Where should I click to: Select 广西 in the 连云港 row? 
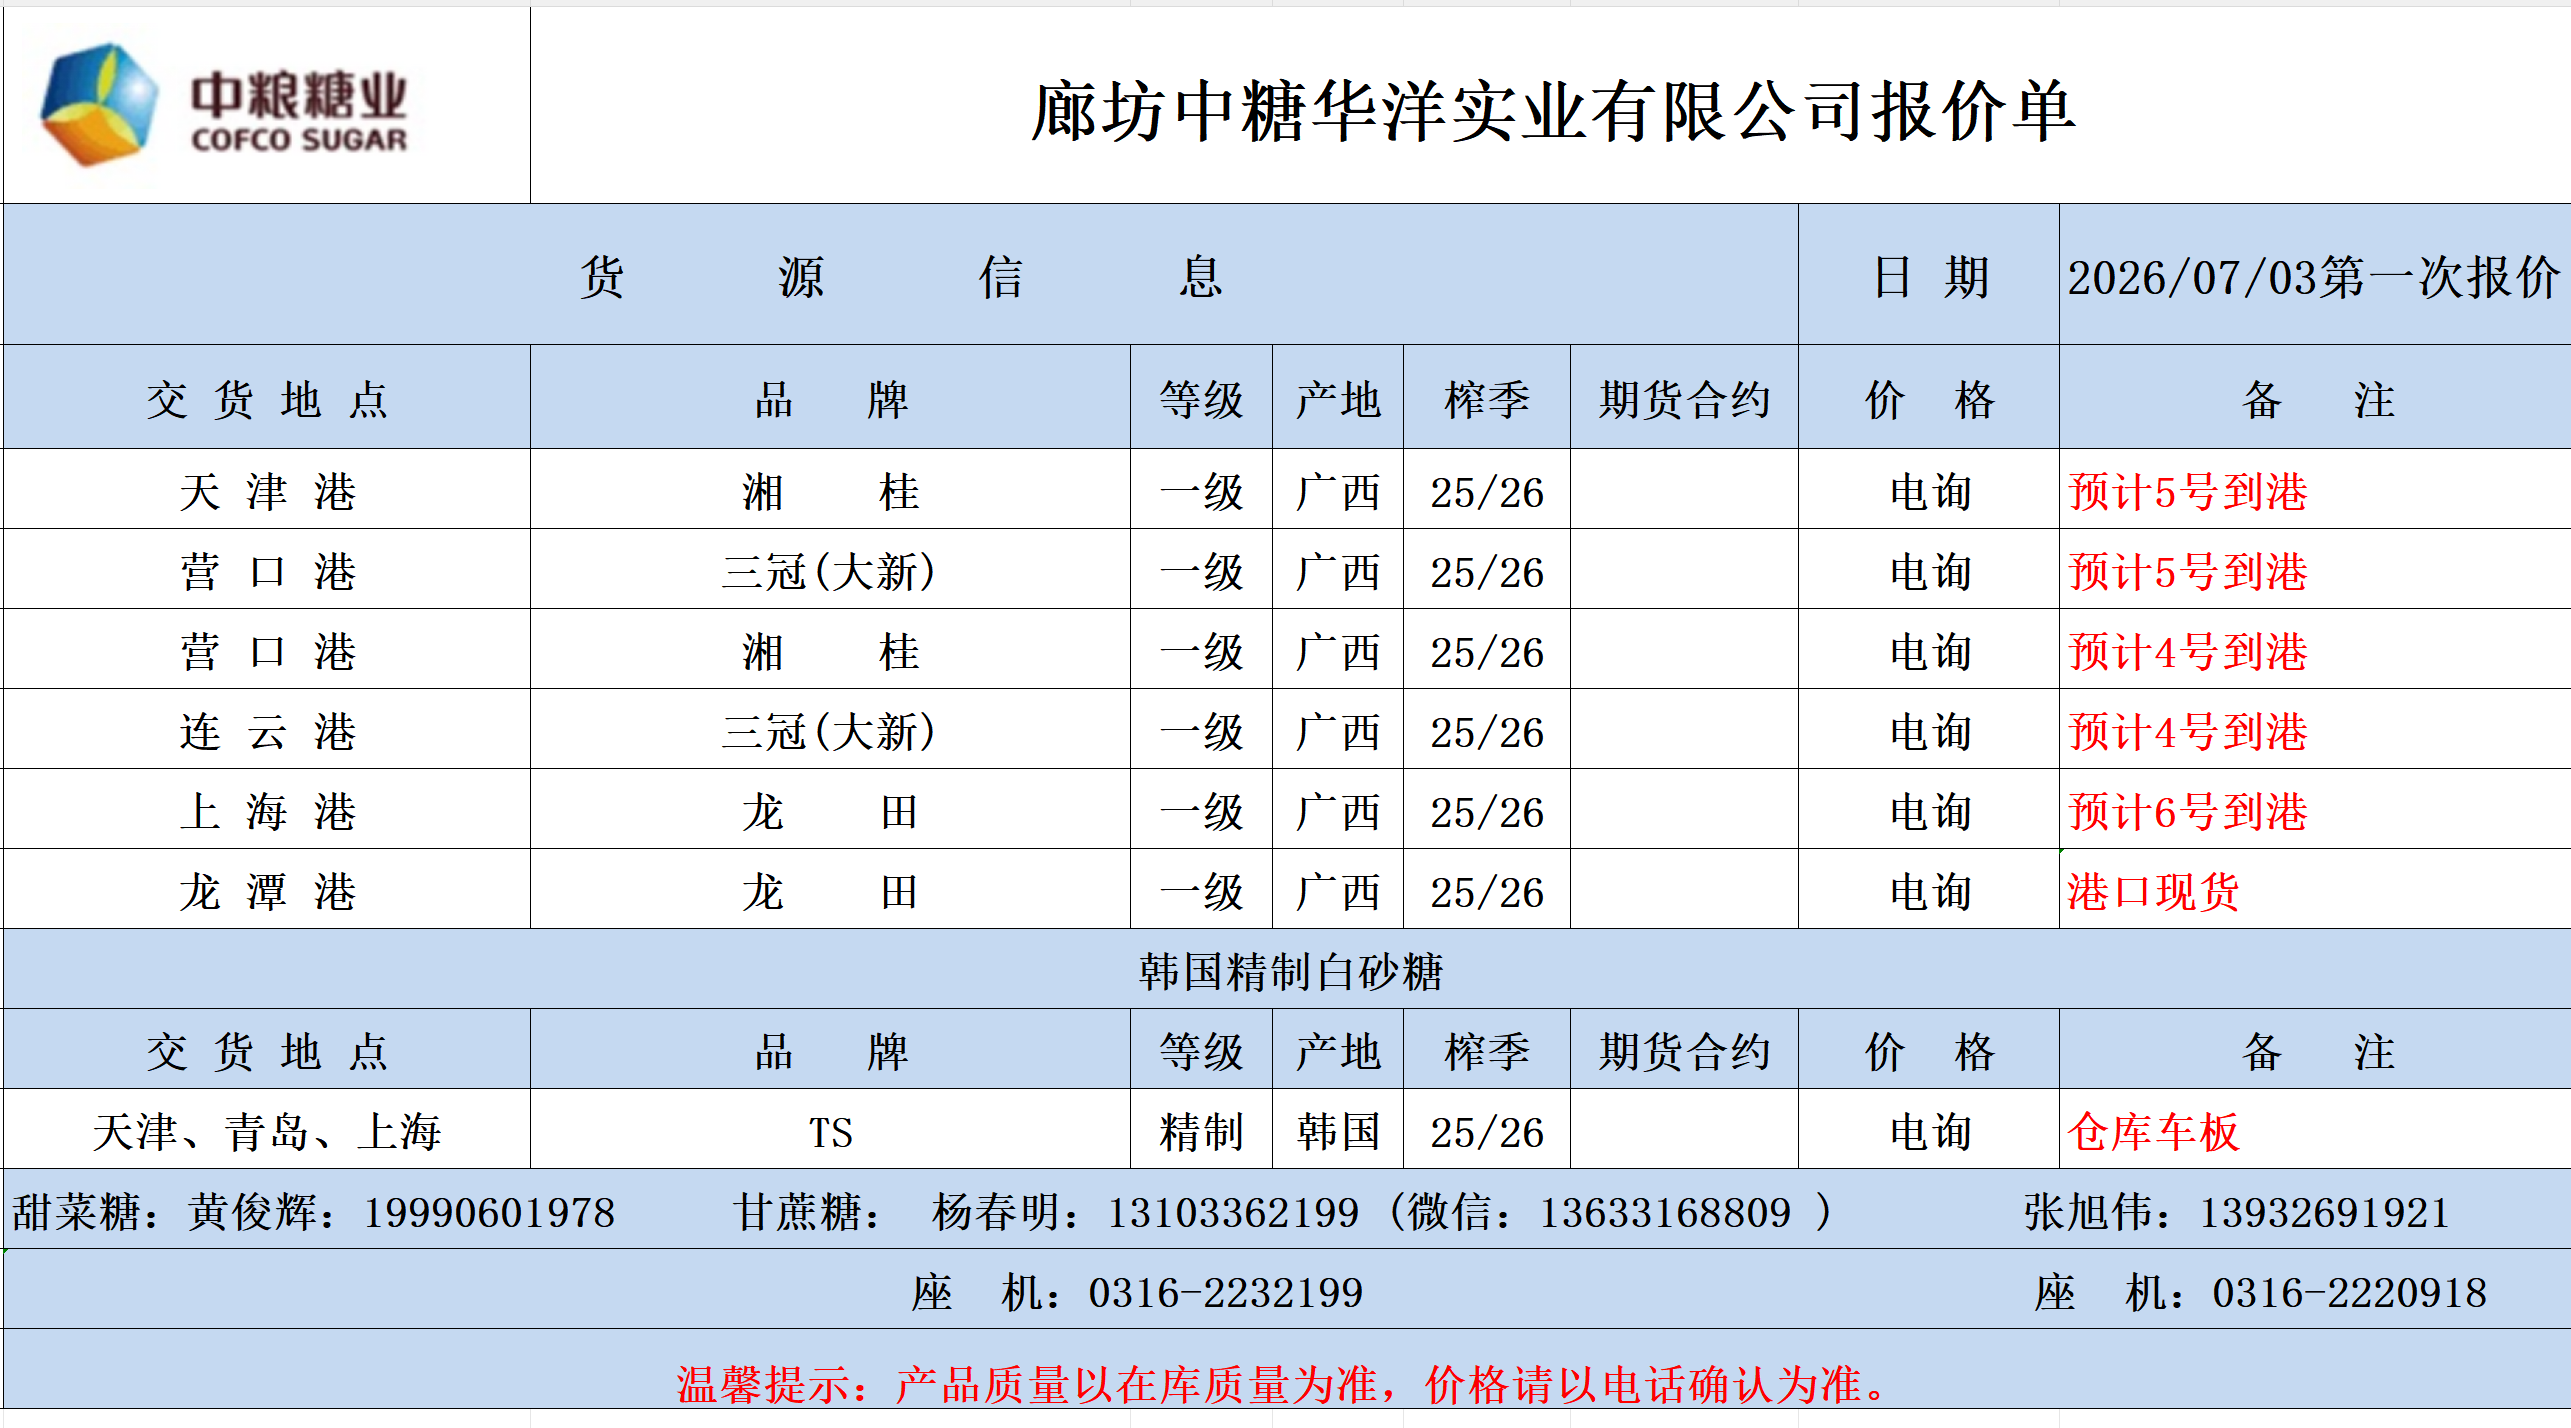click(x=1338, y=731)
